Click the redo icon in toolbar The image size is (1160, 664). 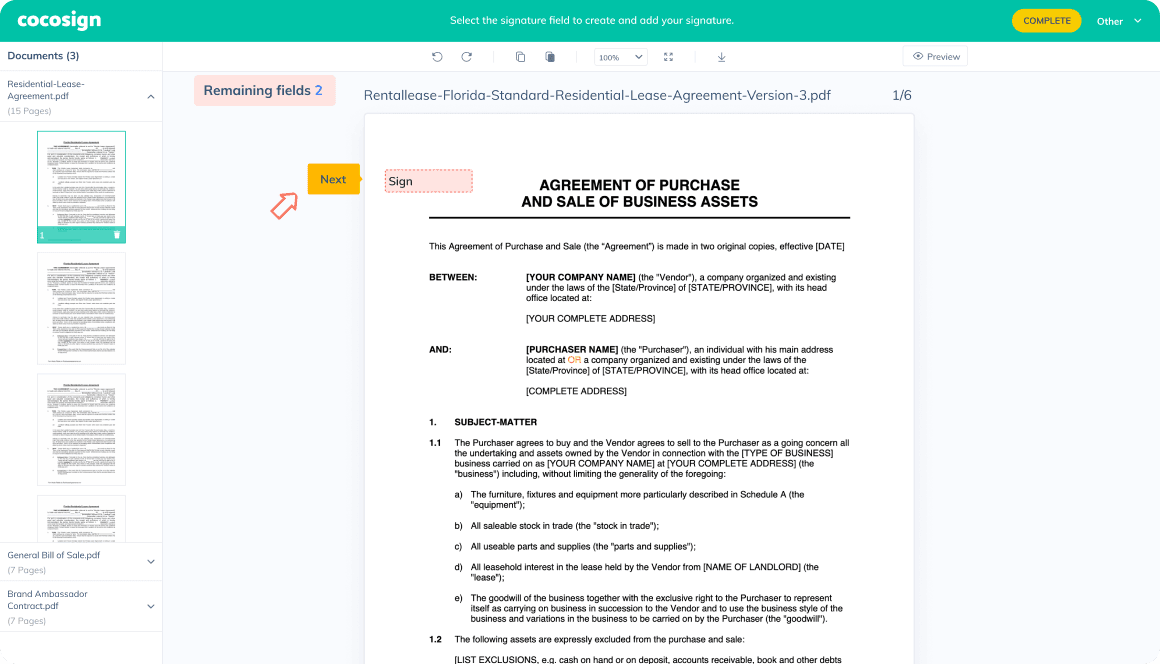pyautogui.click(x=466, y=57)
